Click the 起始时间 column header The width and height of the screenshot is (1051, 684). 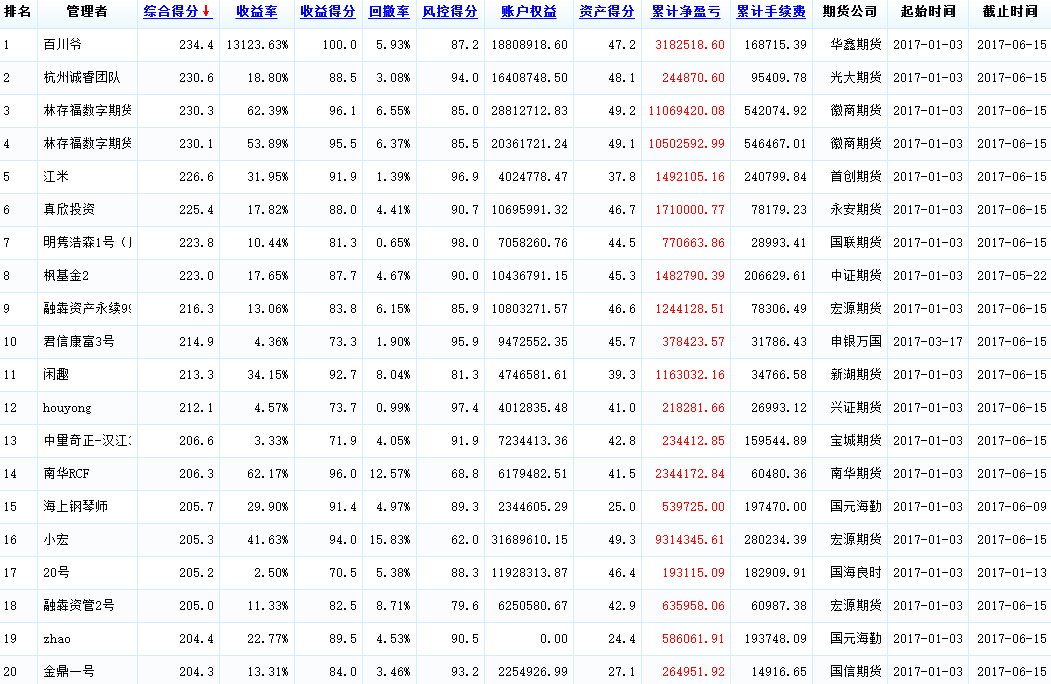point(928,11)
